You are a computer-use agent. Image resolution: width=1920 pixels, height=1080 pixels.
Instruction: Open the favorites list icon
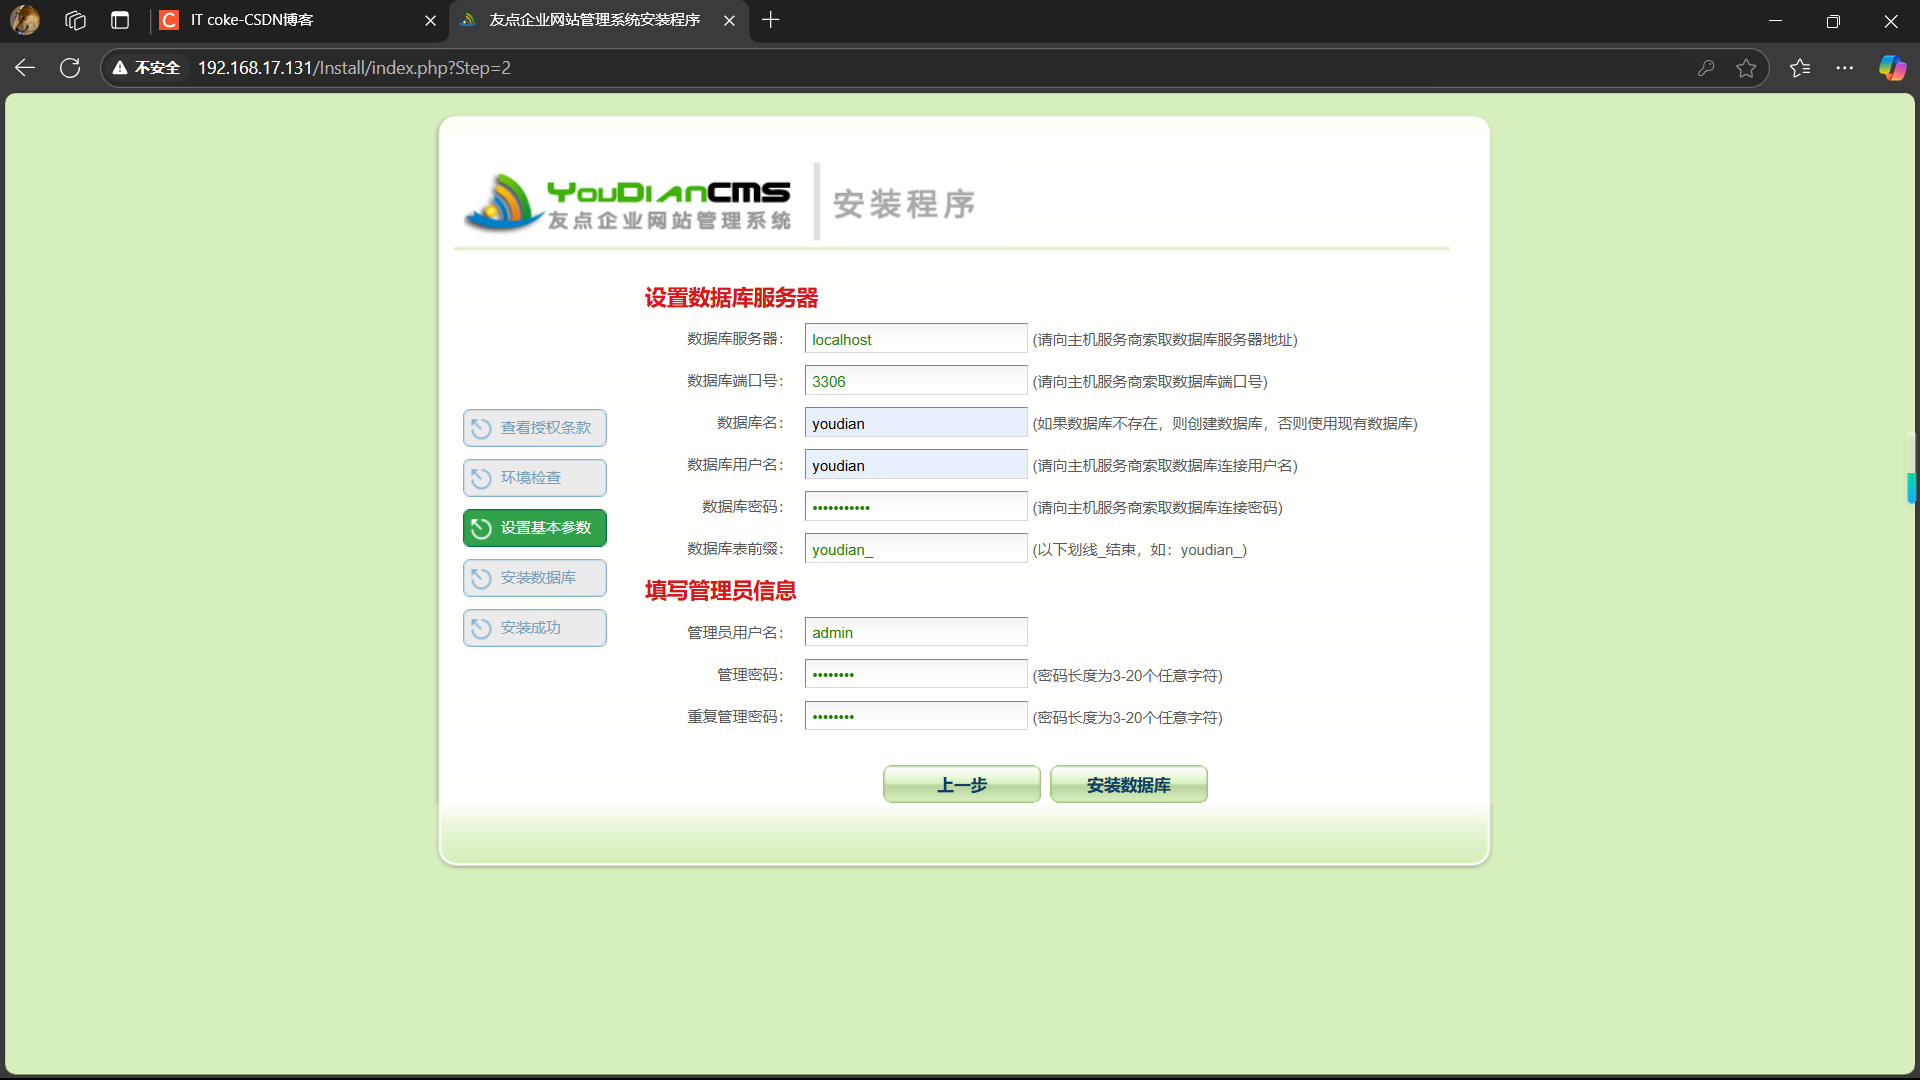1800,68
